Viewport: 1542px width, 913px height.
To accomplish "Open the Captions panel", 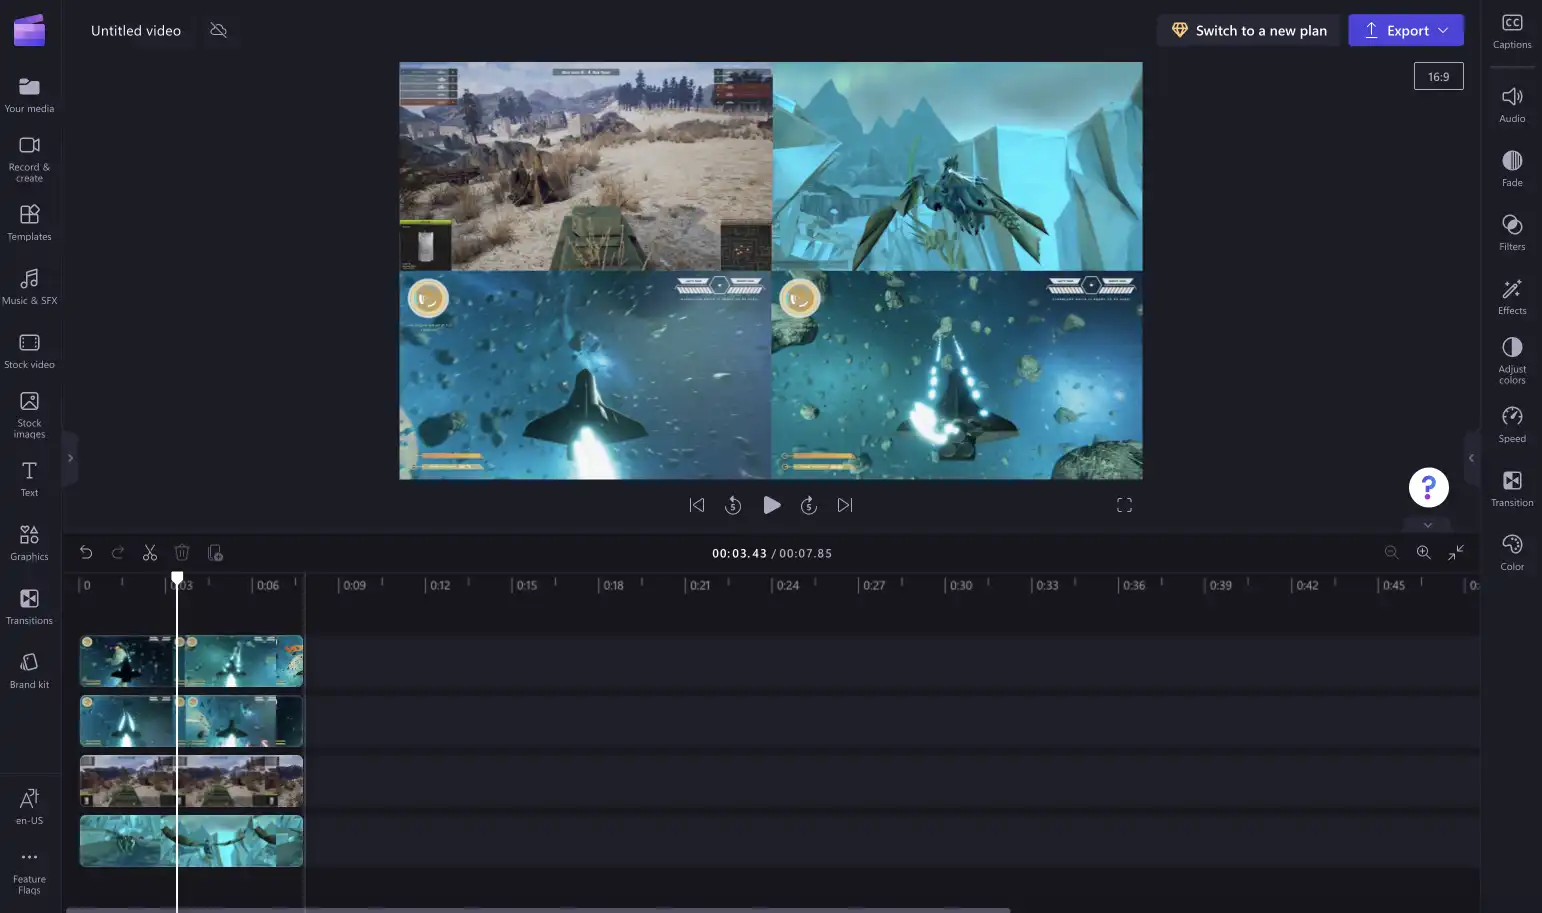I will click(1512, 31).
